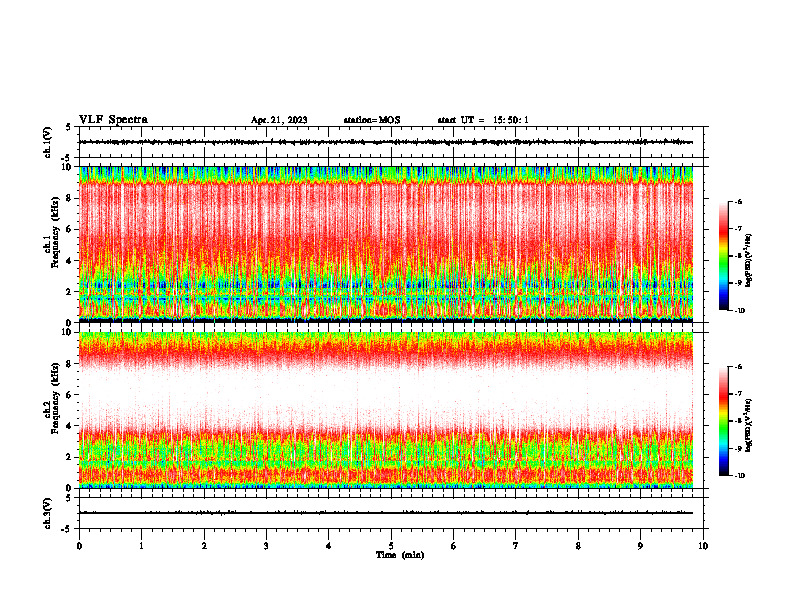Click the date text "Apr. 21, 2023"

coord(279,120)
